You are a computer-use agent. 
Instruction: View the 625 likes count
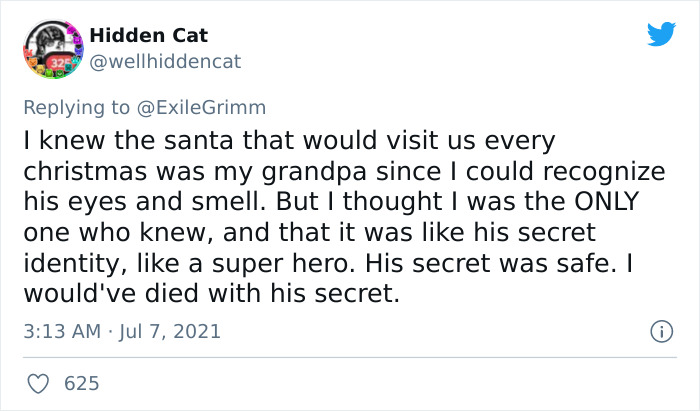tap(80, 383)
